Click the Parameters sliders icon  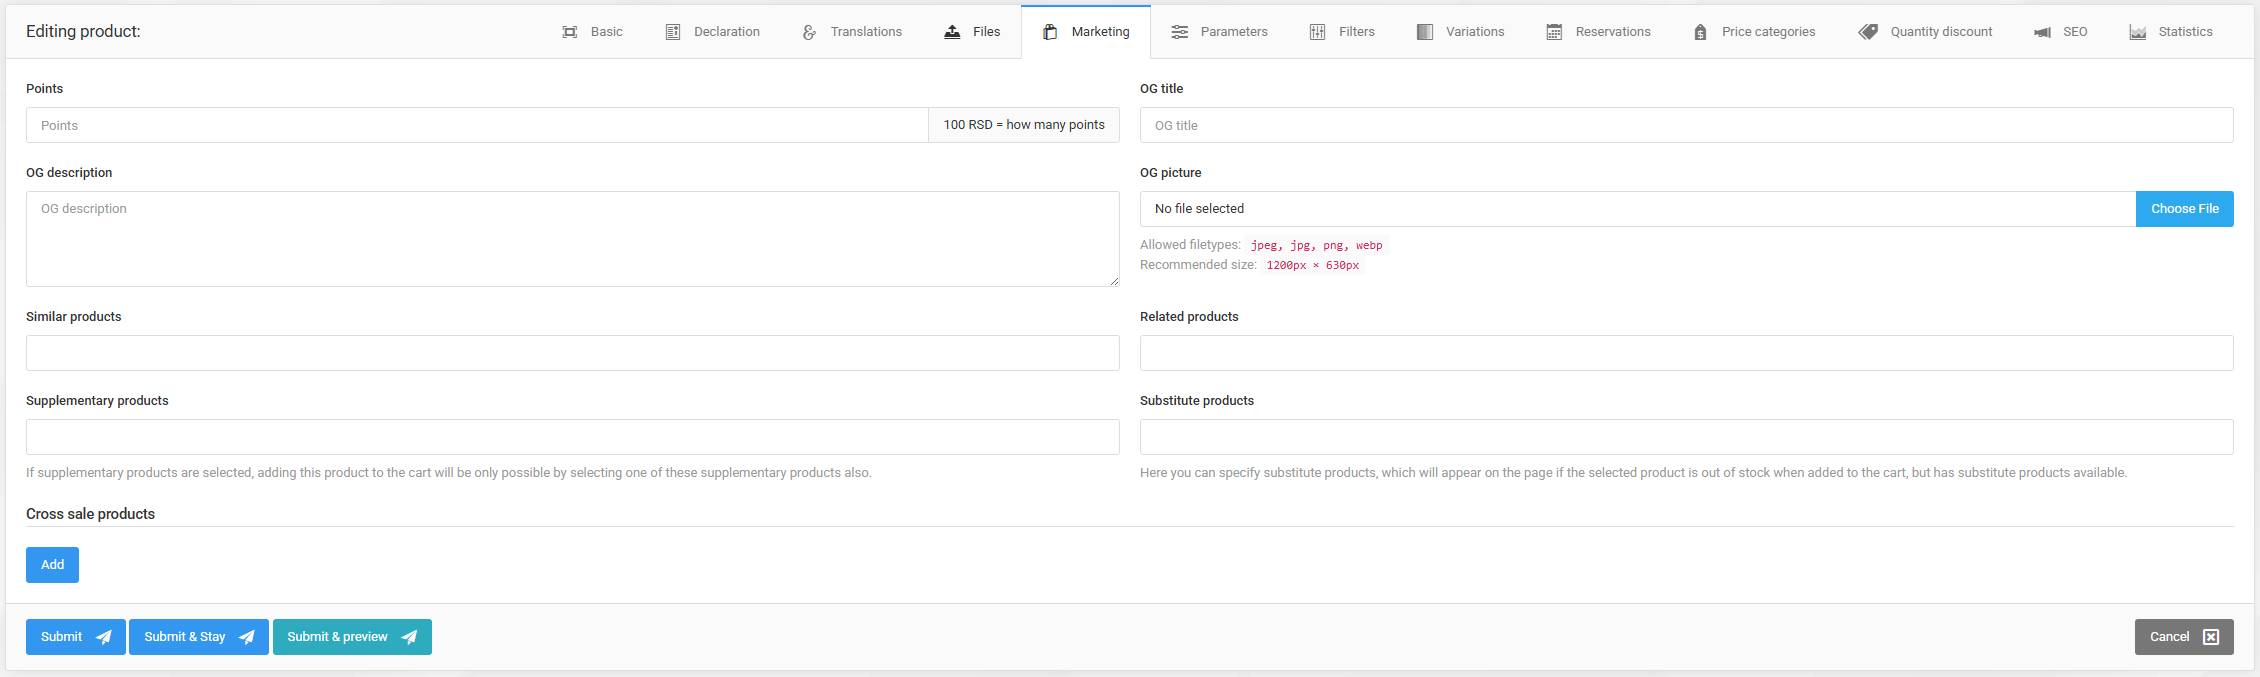coord(1180,32)
